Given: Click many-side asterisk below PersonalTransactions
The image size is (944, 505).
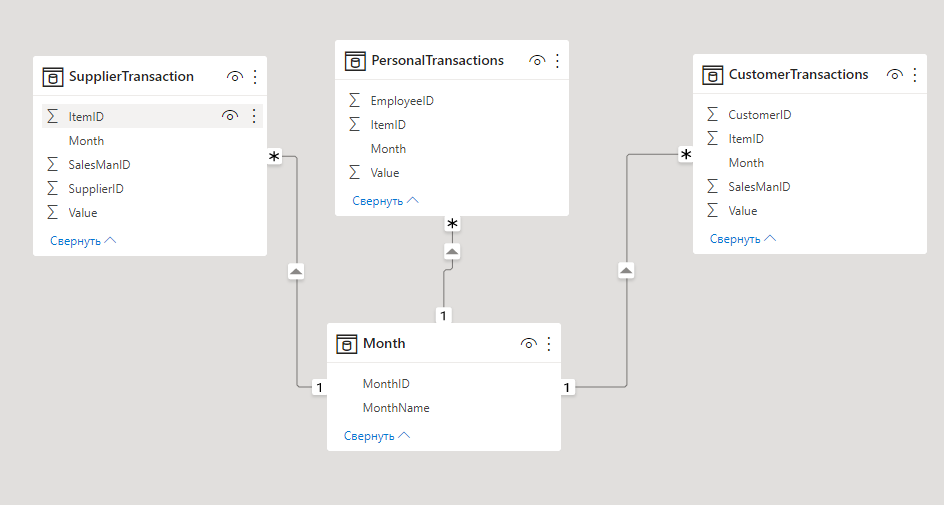Looking at the screenshot, I should click(x=452, y=224).
